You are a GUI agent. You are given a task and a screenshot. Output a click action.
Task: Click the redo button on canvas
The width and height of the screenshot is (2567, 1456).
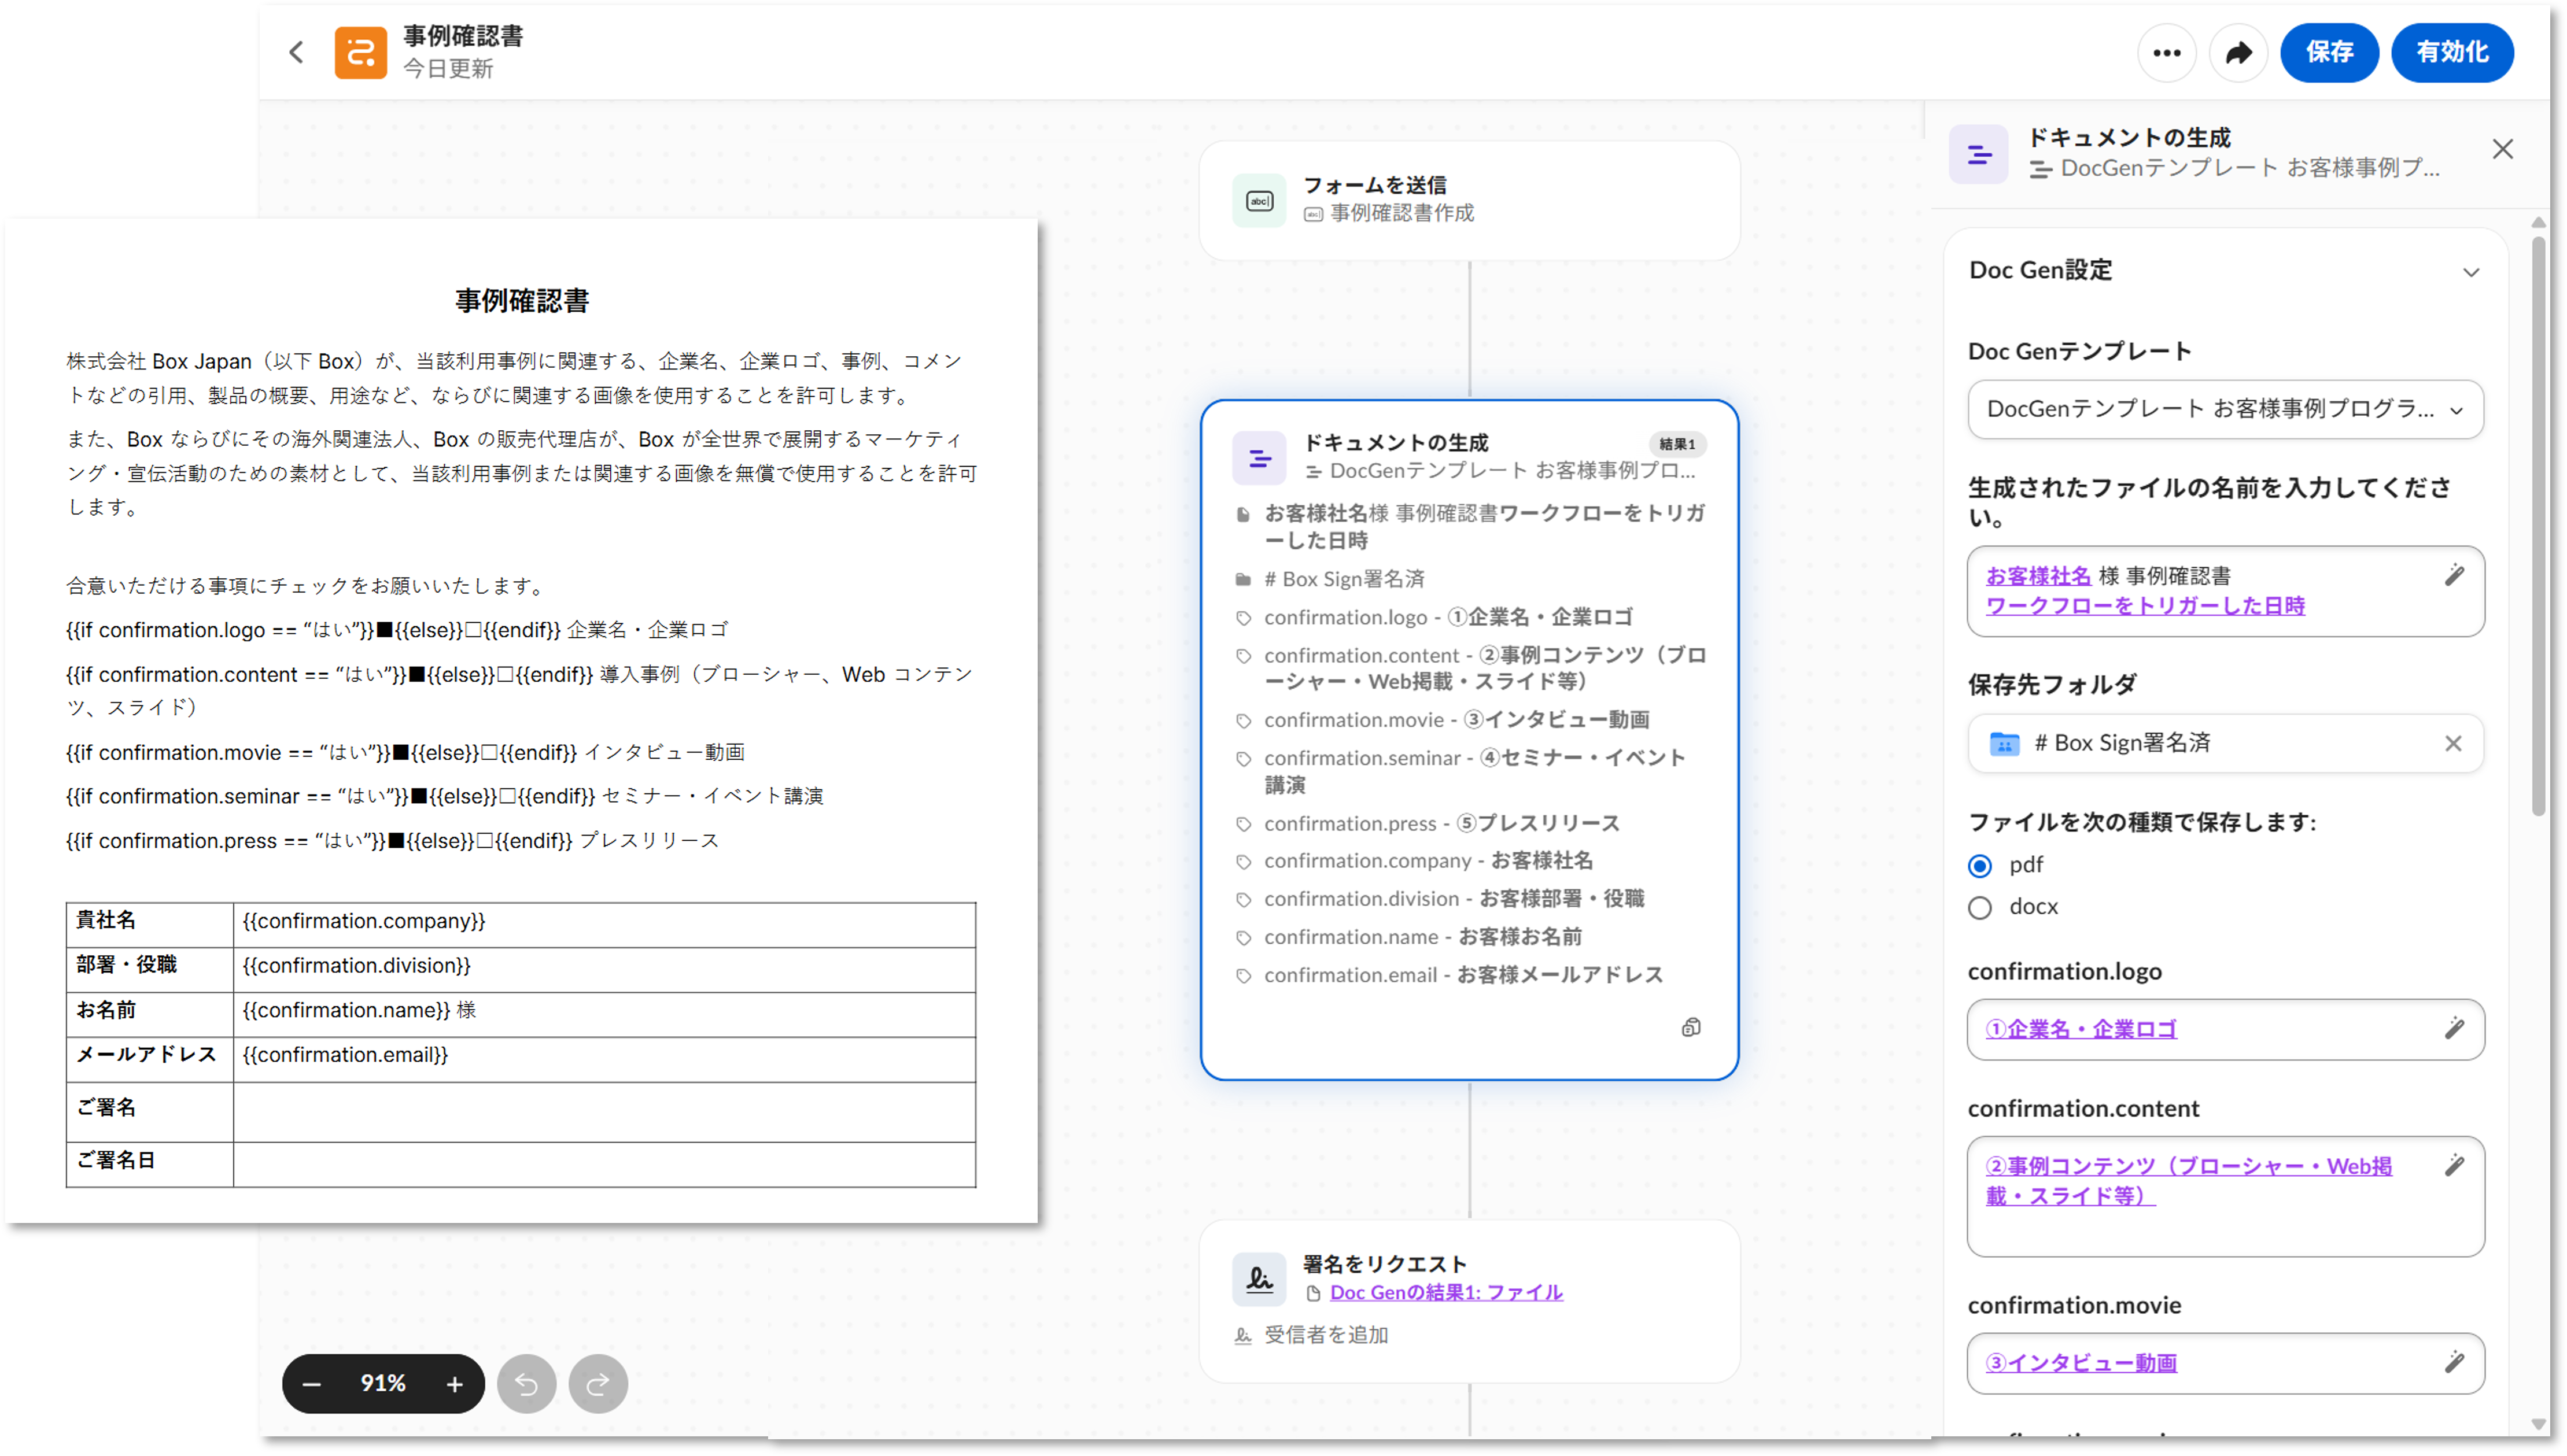point(598,1383)
